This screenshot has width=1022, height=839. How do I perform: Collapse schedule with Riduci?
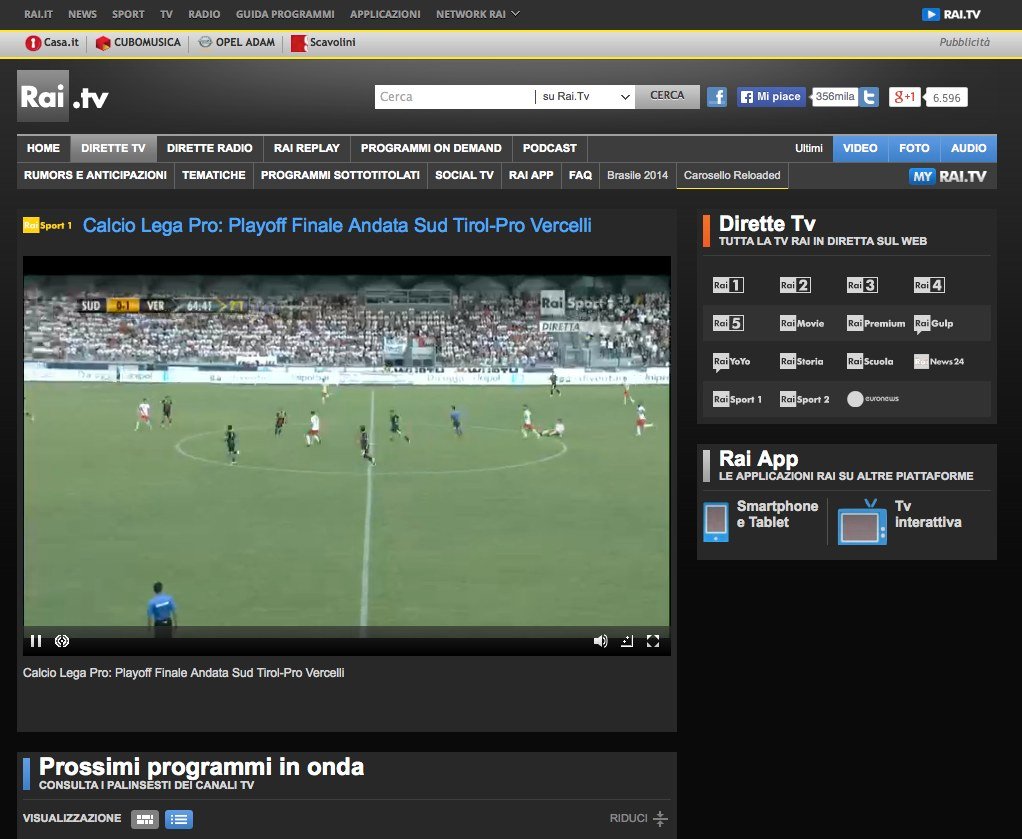coord(639,818)
